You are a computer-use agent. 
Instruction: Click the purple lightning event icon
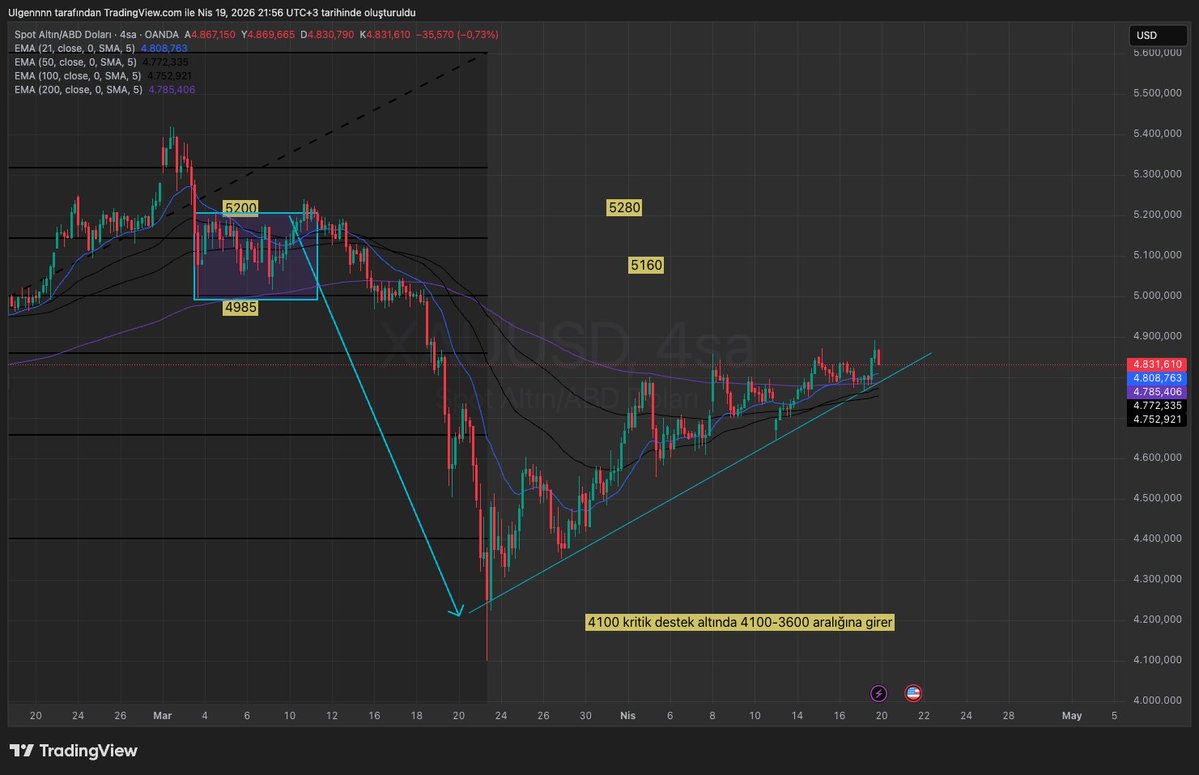[x=879, y=693]
